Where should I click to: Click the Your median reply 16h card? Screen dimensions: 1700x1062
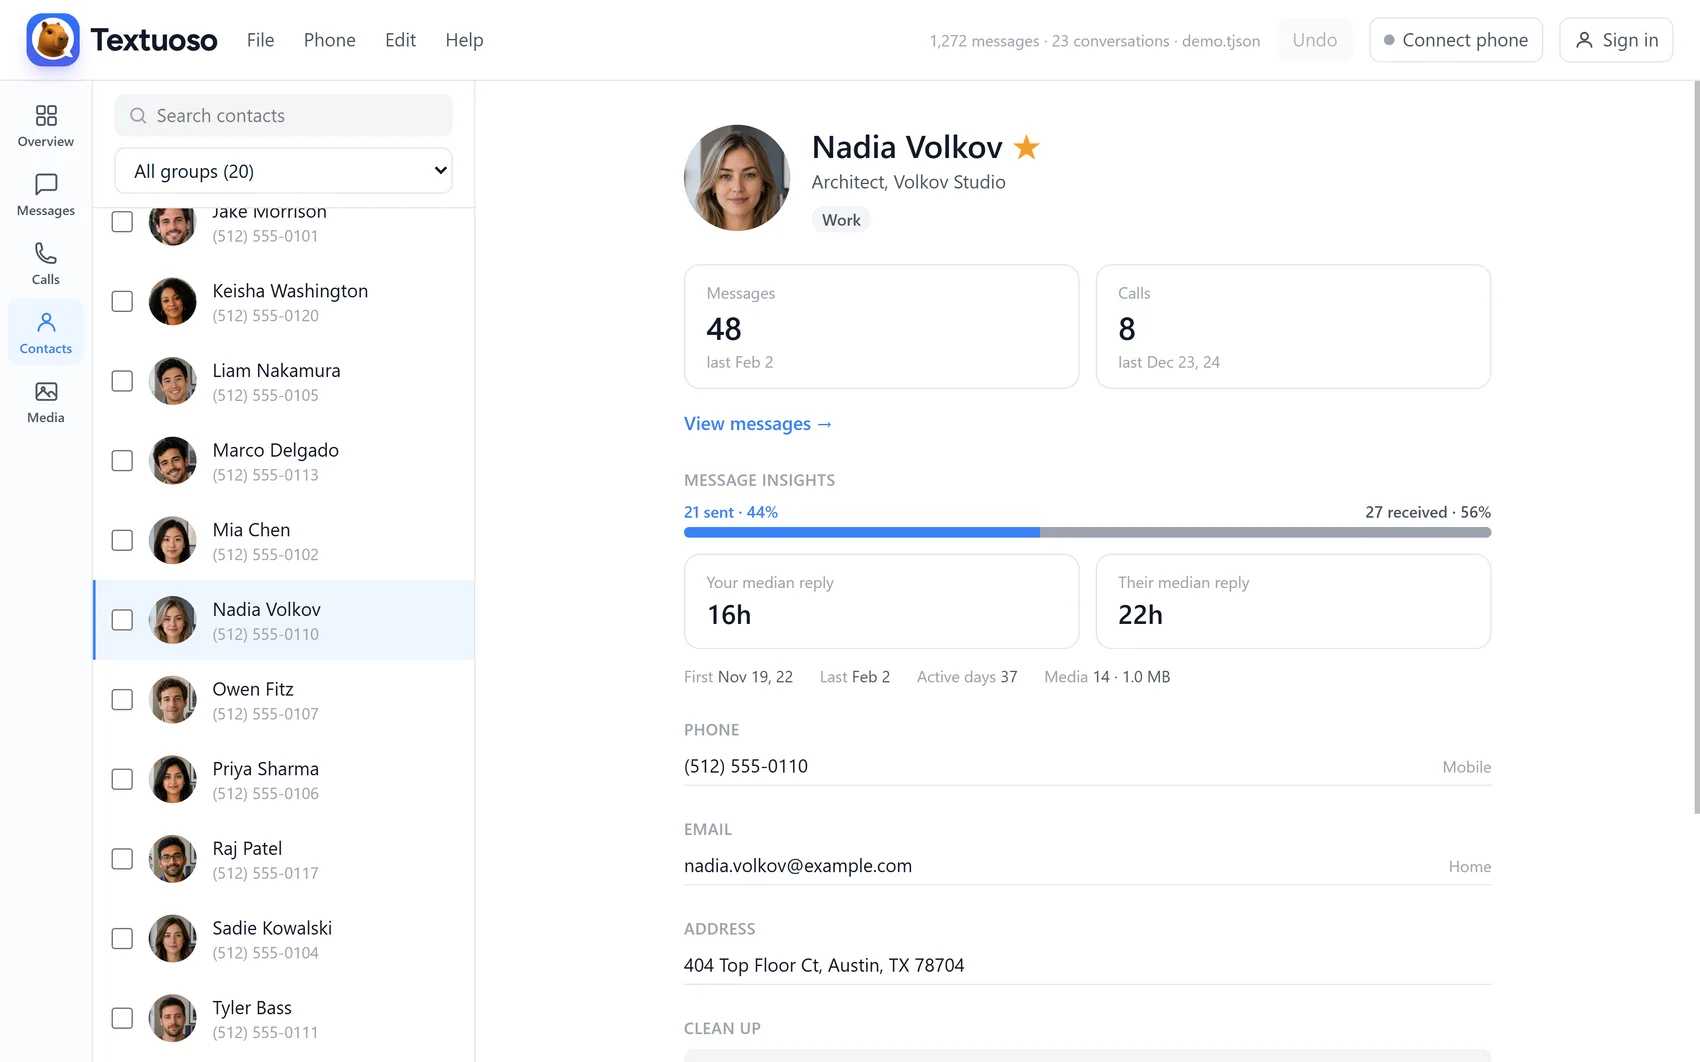click(881, 601)
